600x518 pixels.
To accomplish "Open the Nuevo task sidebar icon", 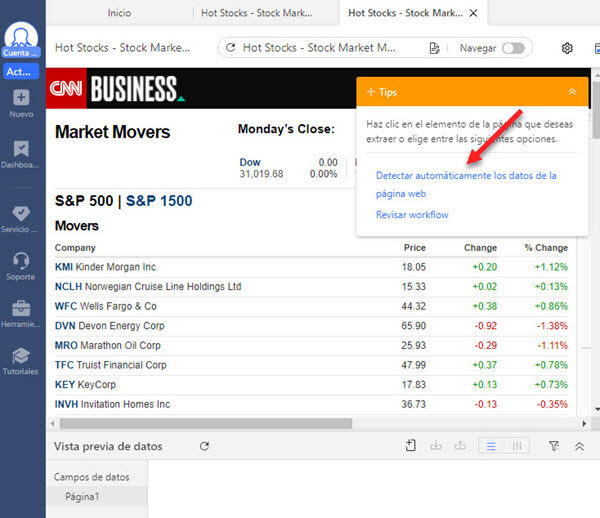I will click(x=21, y=98).
